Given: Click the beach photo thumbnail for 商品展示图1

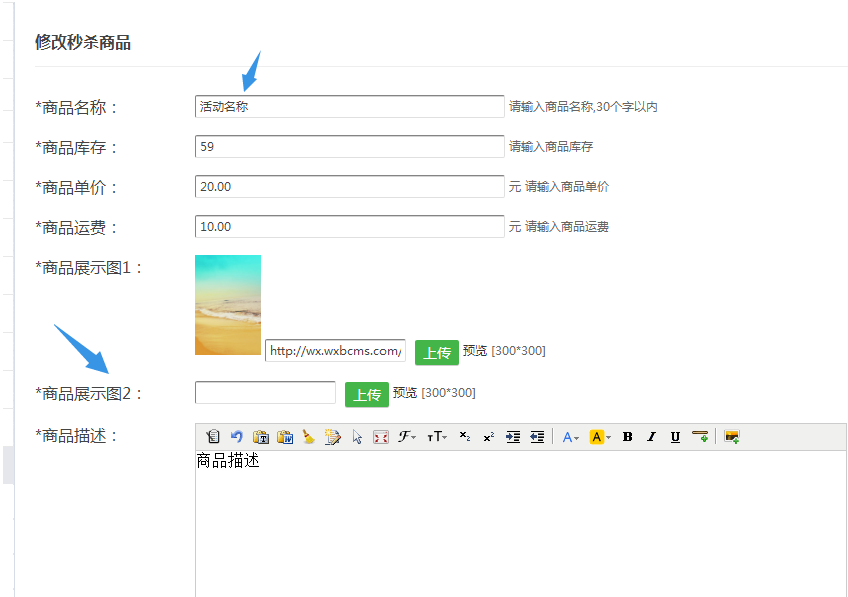Looking at the screenshot, I should pyautogui.click(x=228, y=304).
